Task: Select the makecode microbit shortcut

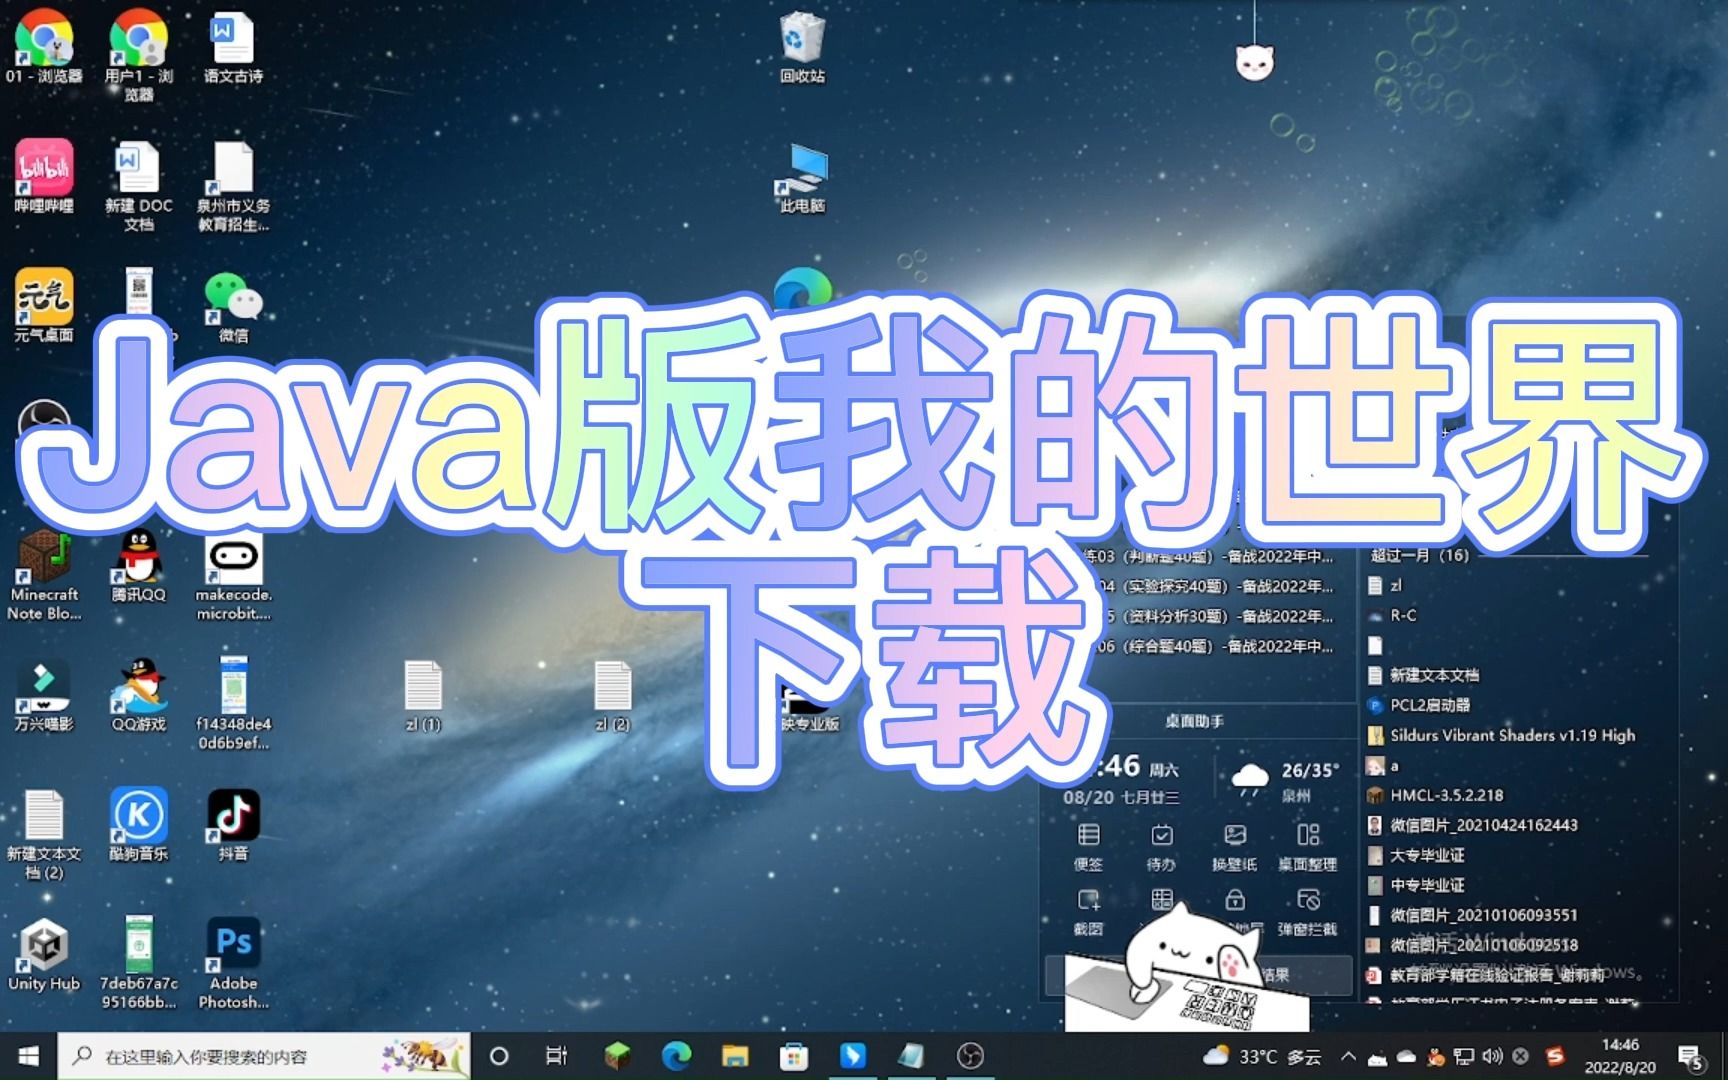Action: click(233, 575)
